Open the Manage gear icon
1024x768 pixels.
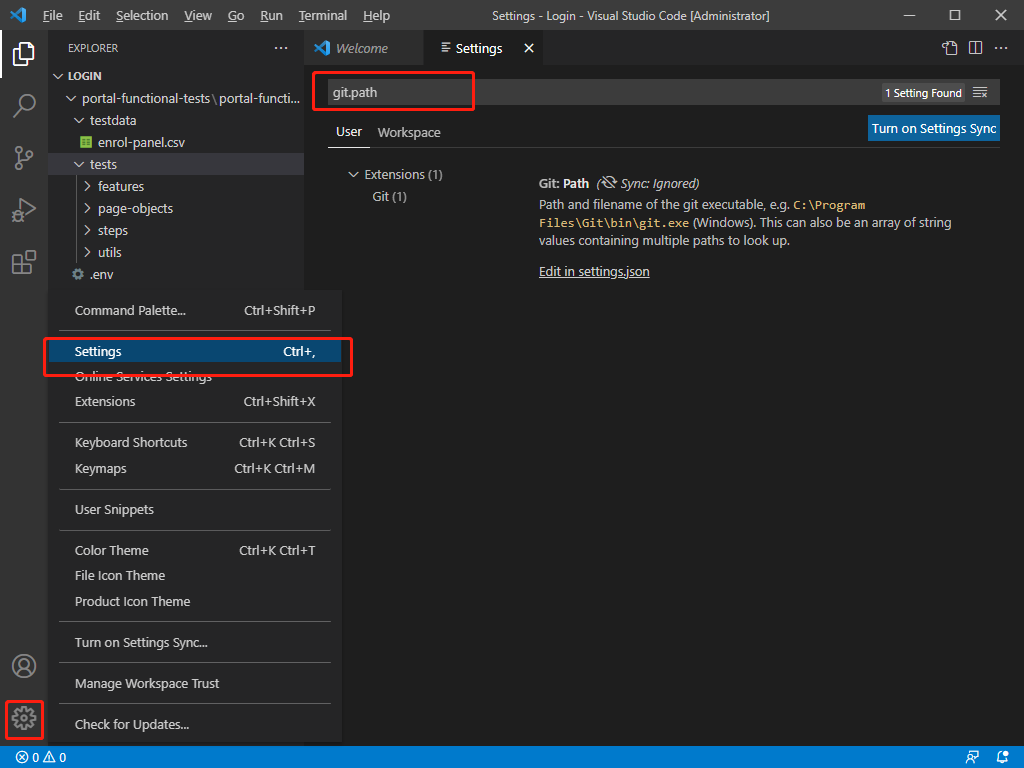pyautogui.click(x=23, y=720)
